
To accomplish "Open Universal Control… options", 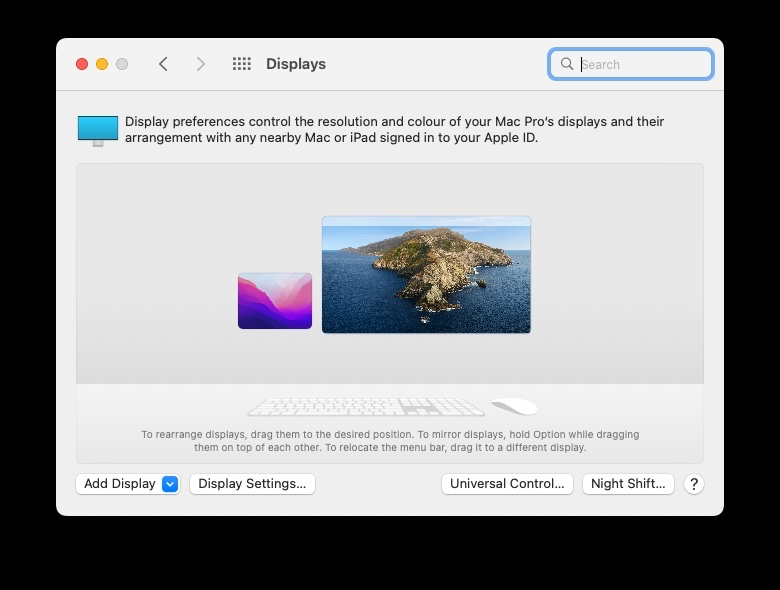I will [507, 484].
